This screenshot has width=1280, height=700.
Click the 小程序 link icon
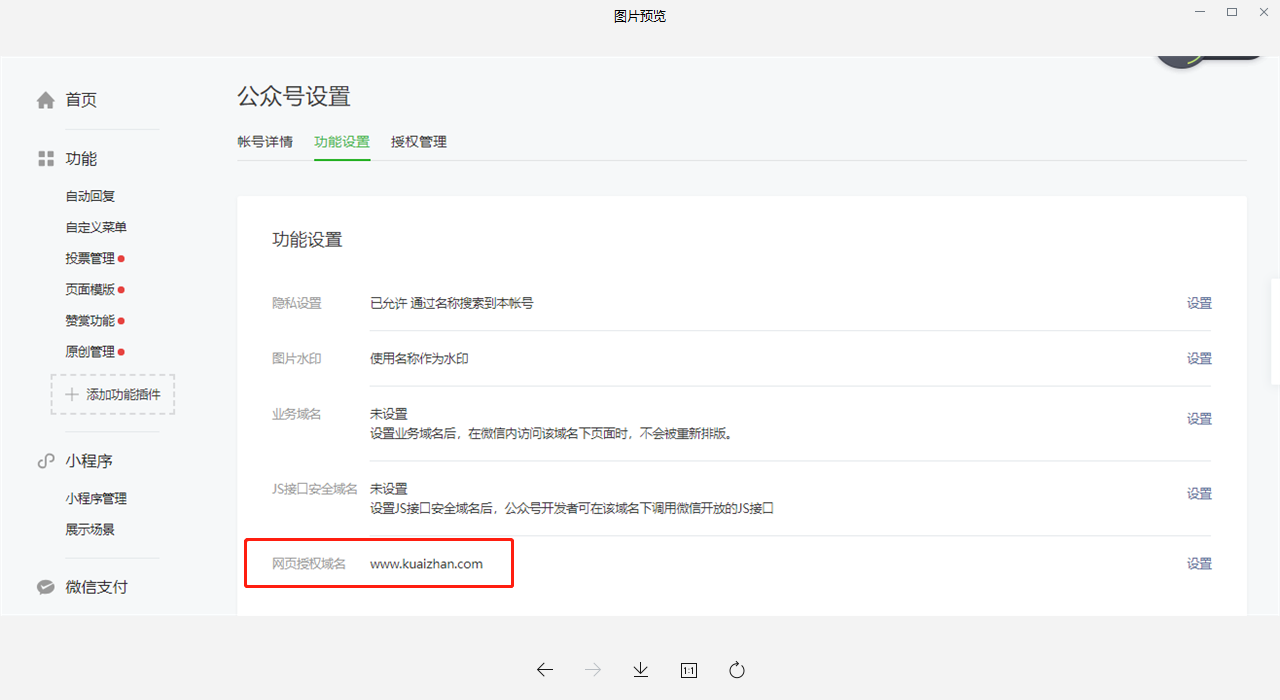tap(46, 461)
